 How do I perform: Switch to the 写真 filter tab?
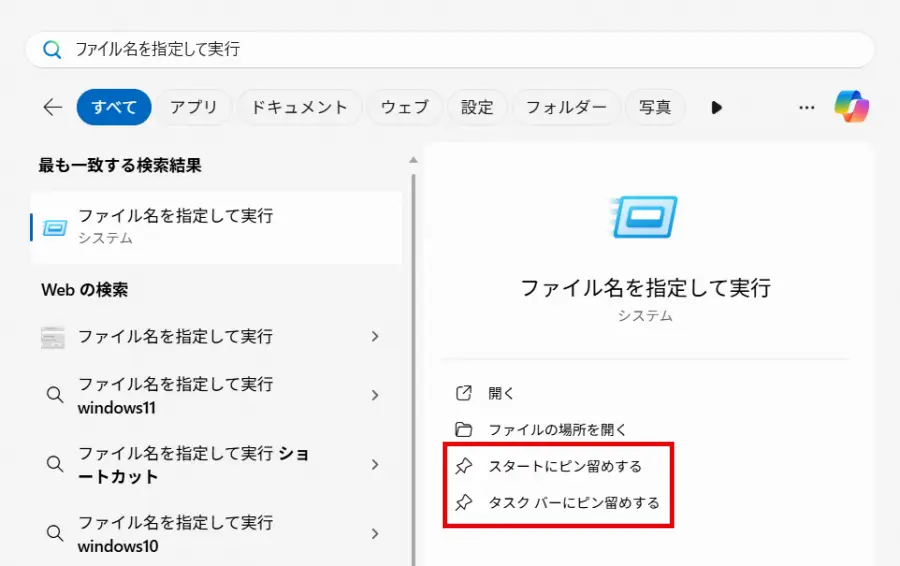655,107
